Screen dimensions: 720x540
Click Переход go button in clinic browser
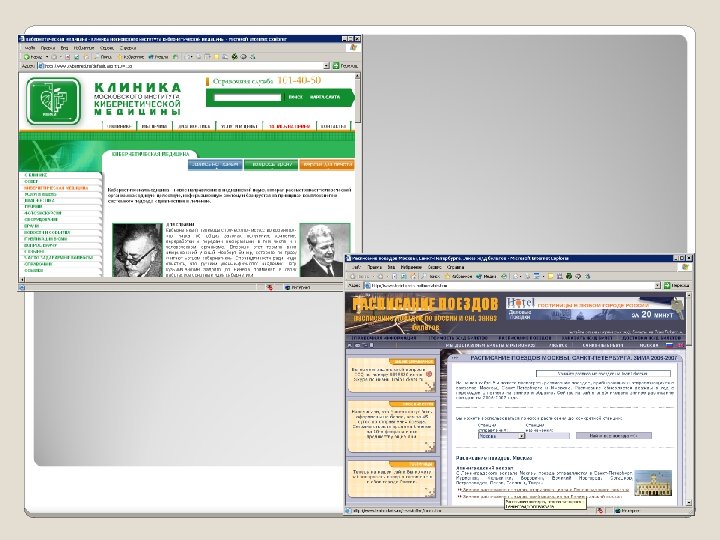[345, 66]
